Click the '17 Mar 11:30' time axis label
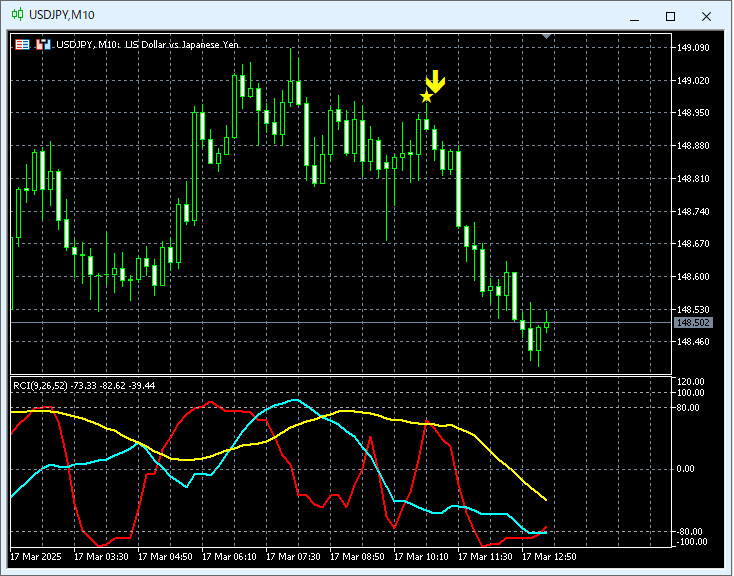Screen dimensions: 734x576 click(485, 557)
